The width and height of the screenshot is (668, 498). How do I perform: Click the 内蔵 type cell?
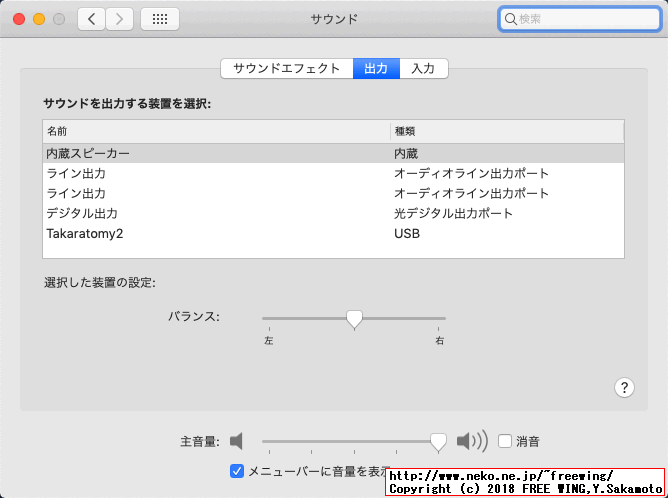point(406,153)
